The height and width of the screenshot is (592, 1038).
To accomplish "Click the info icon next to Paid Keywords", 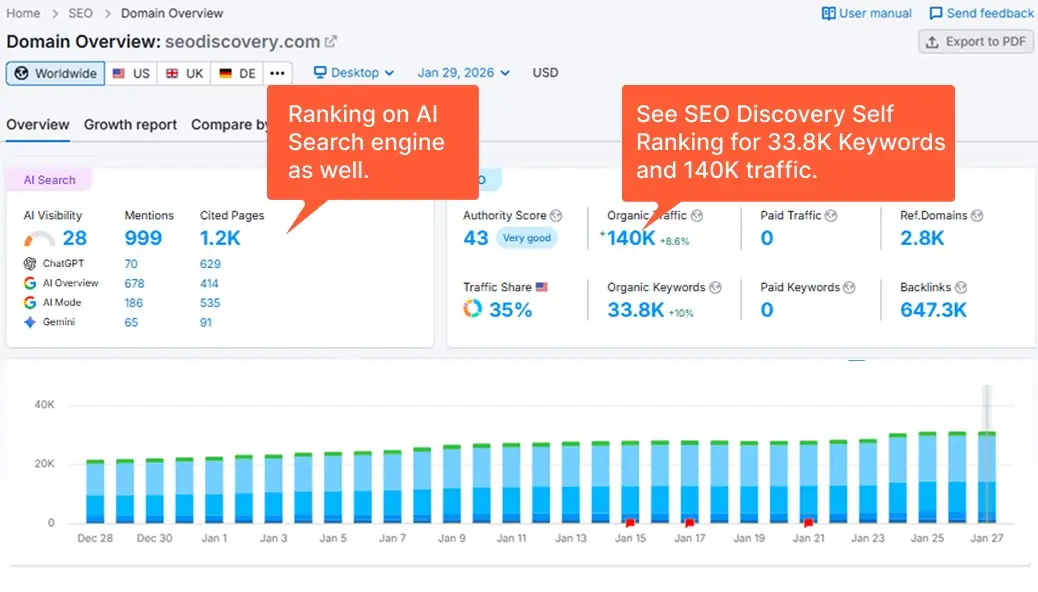I will 849,287.
